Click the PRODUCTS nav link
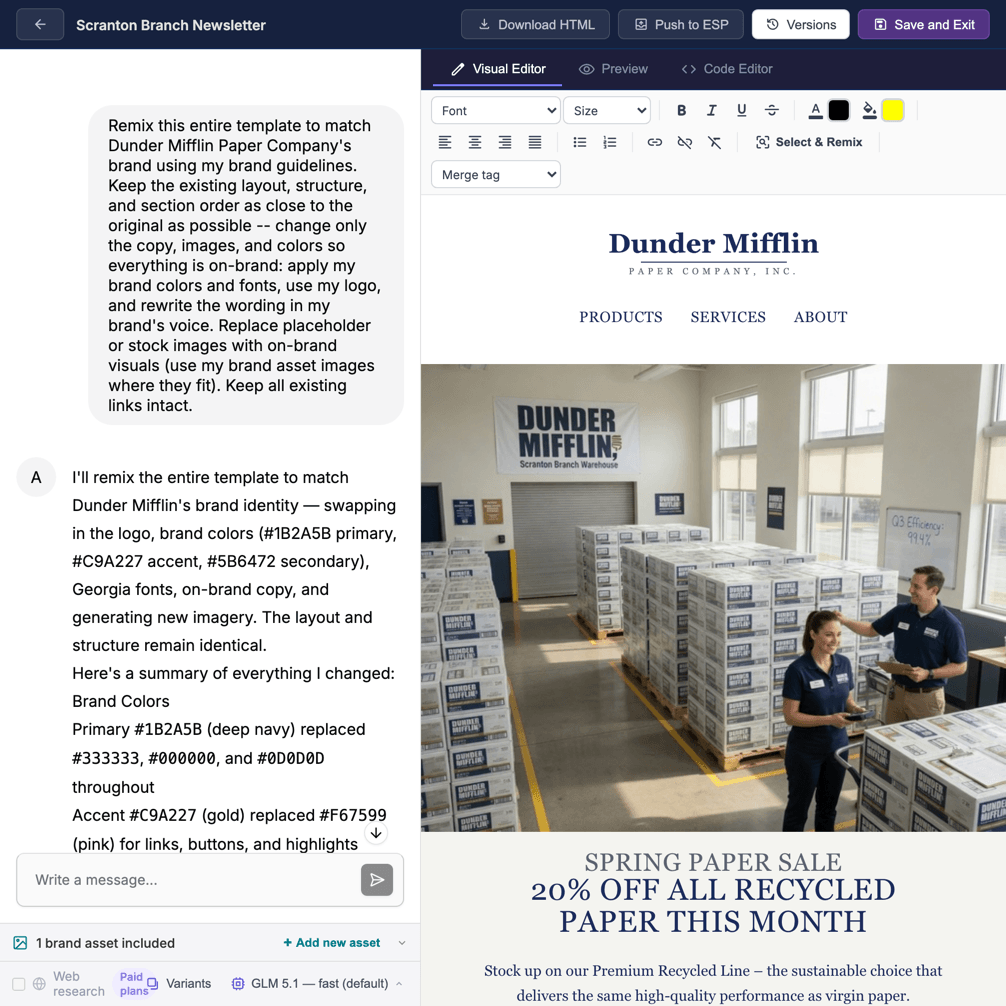1006x1006 pixels. (x=620, y=317)
